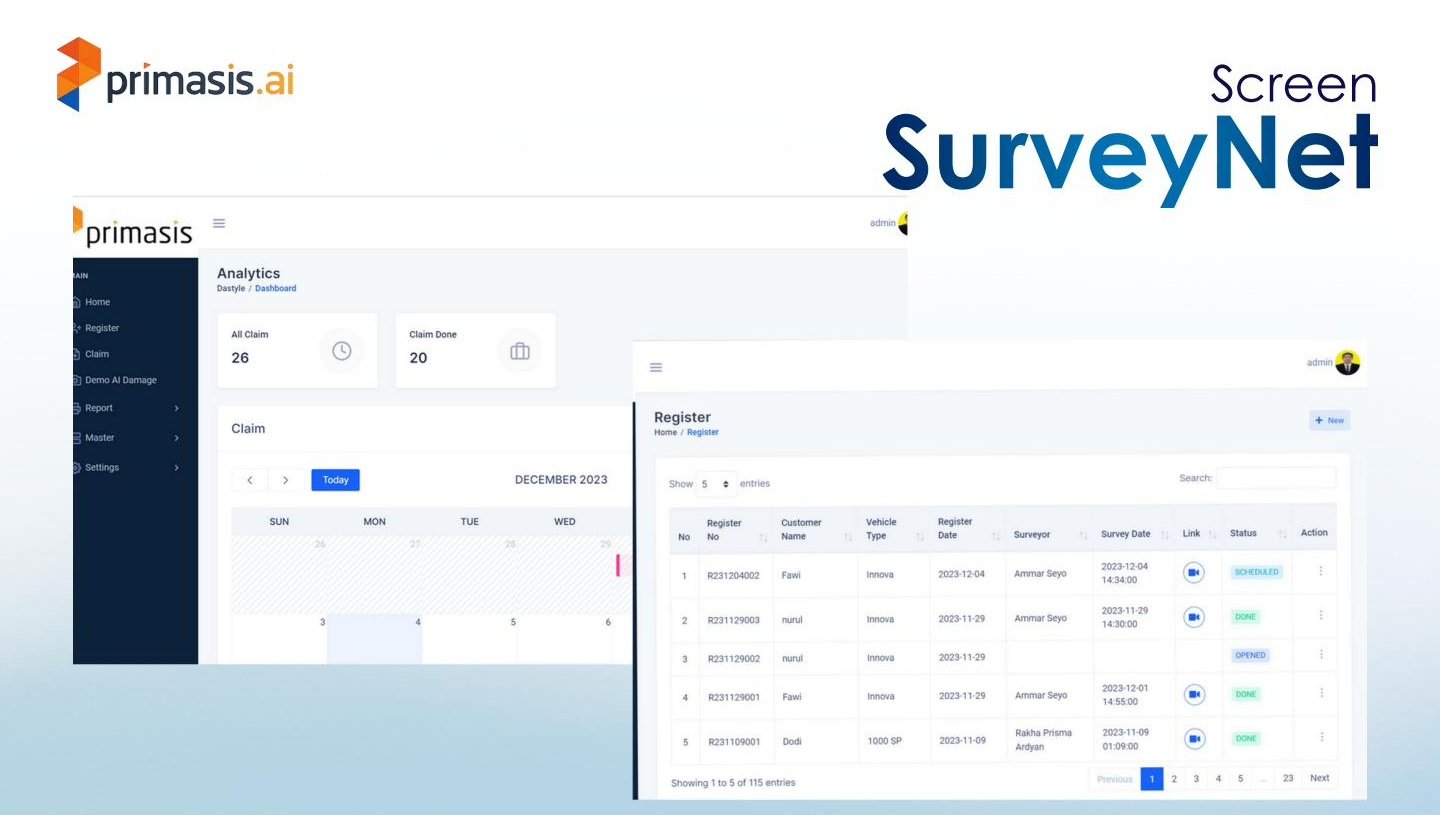Screen dimensions: 1440x815
Task: Select December 4 calendar cell
Action: pyautogui.click(x=374, y=638)
